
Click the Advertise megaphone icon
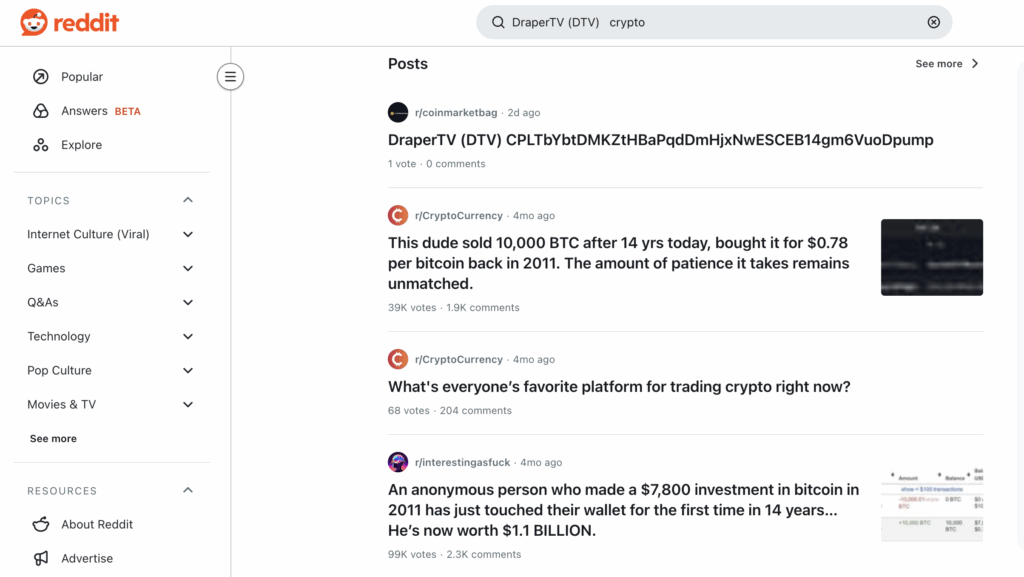click(x=41, y=558)
